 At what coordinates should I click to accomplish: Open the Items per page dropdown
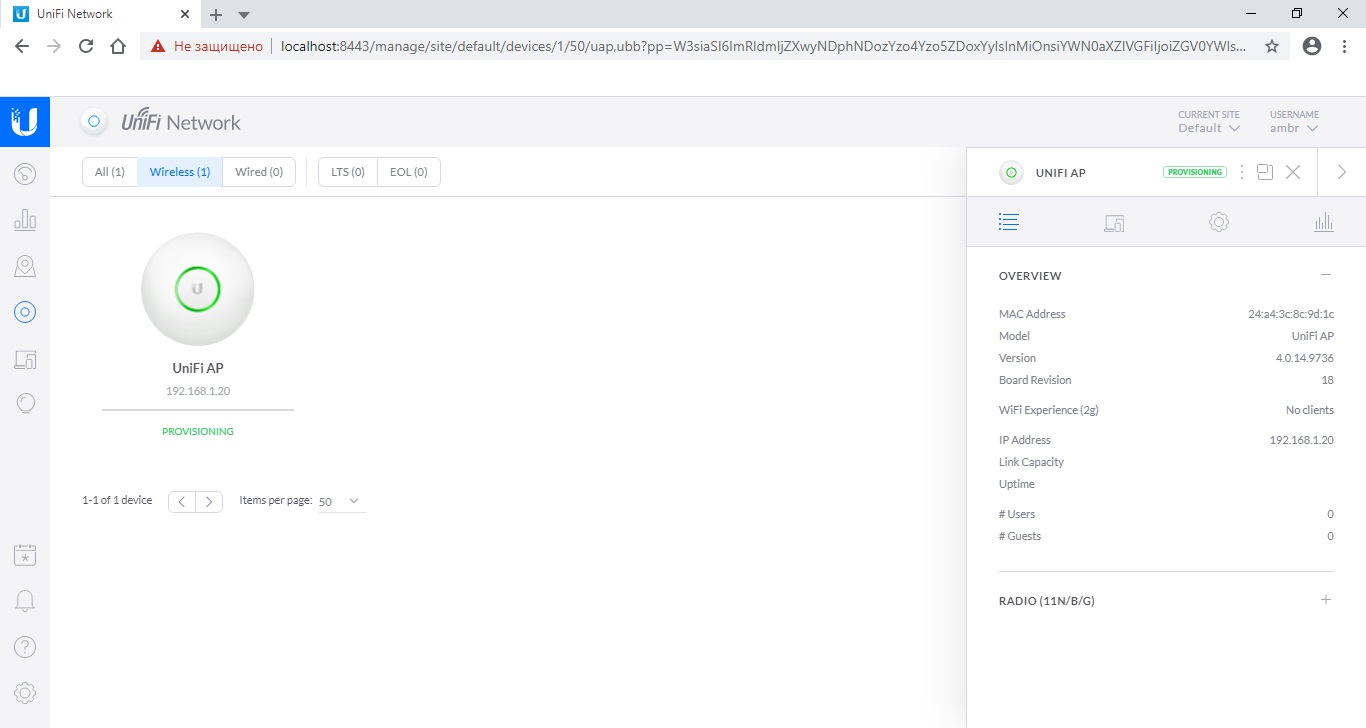(340, 501)
